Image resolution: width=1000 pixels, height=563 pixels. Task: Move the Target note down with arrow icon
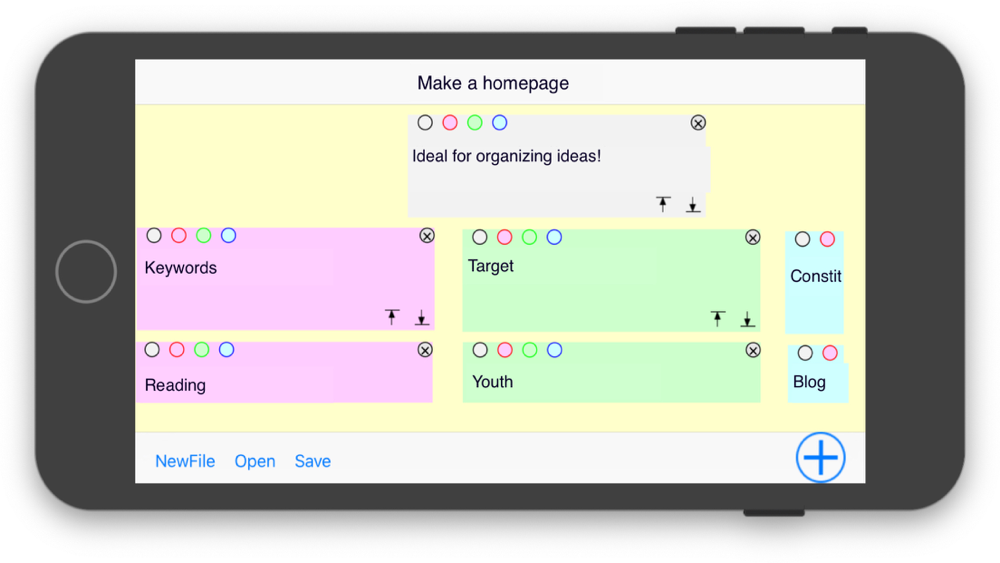(747, 320)
